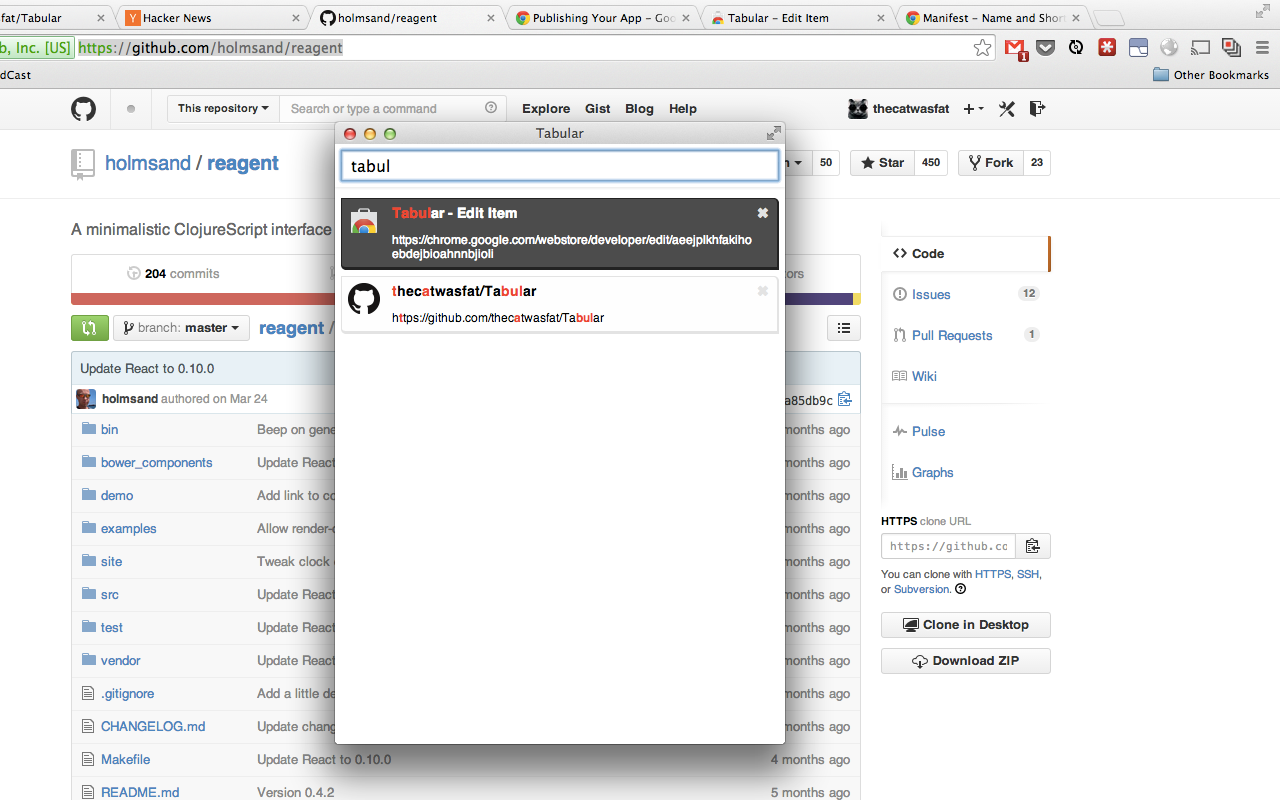Image resolution: width=1280 pixels, height=800 pixels.
Task: Click the Chrome Web Store result icon
Action: (364, 220)
